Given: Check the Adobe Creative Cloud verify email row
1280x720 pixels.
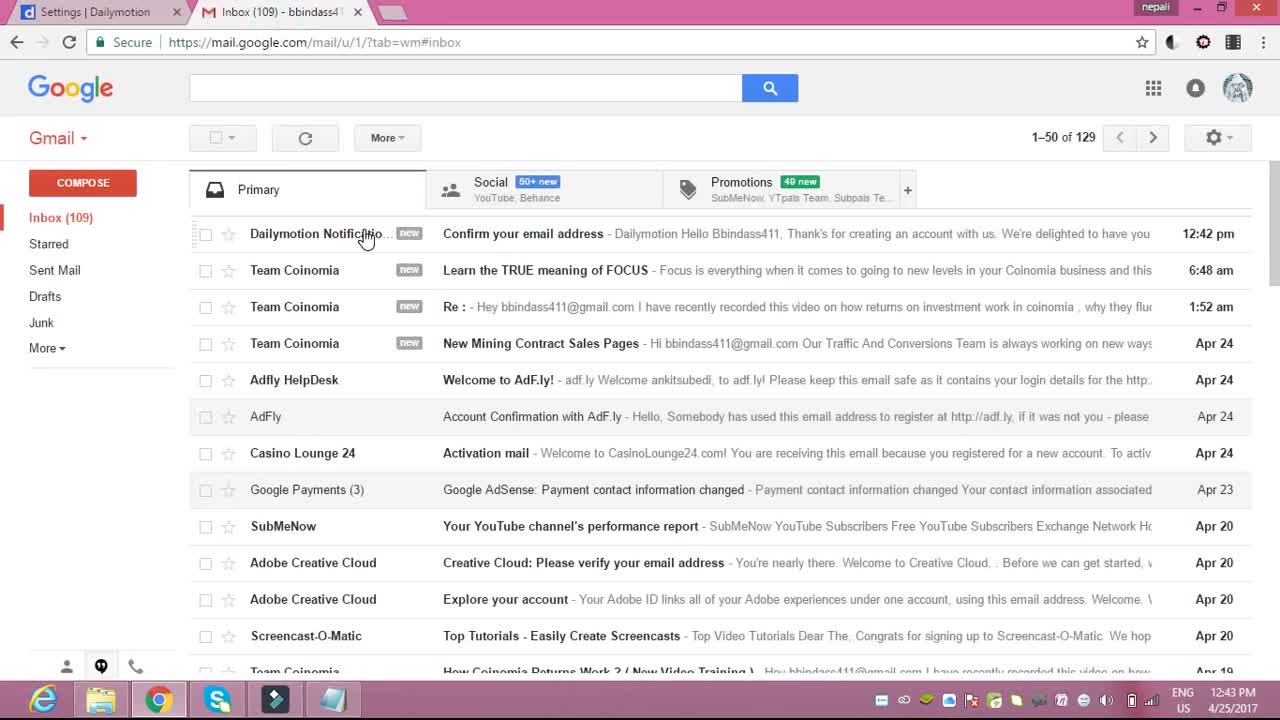Looking at the screenshot, I should tap(205, 563).
